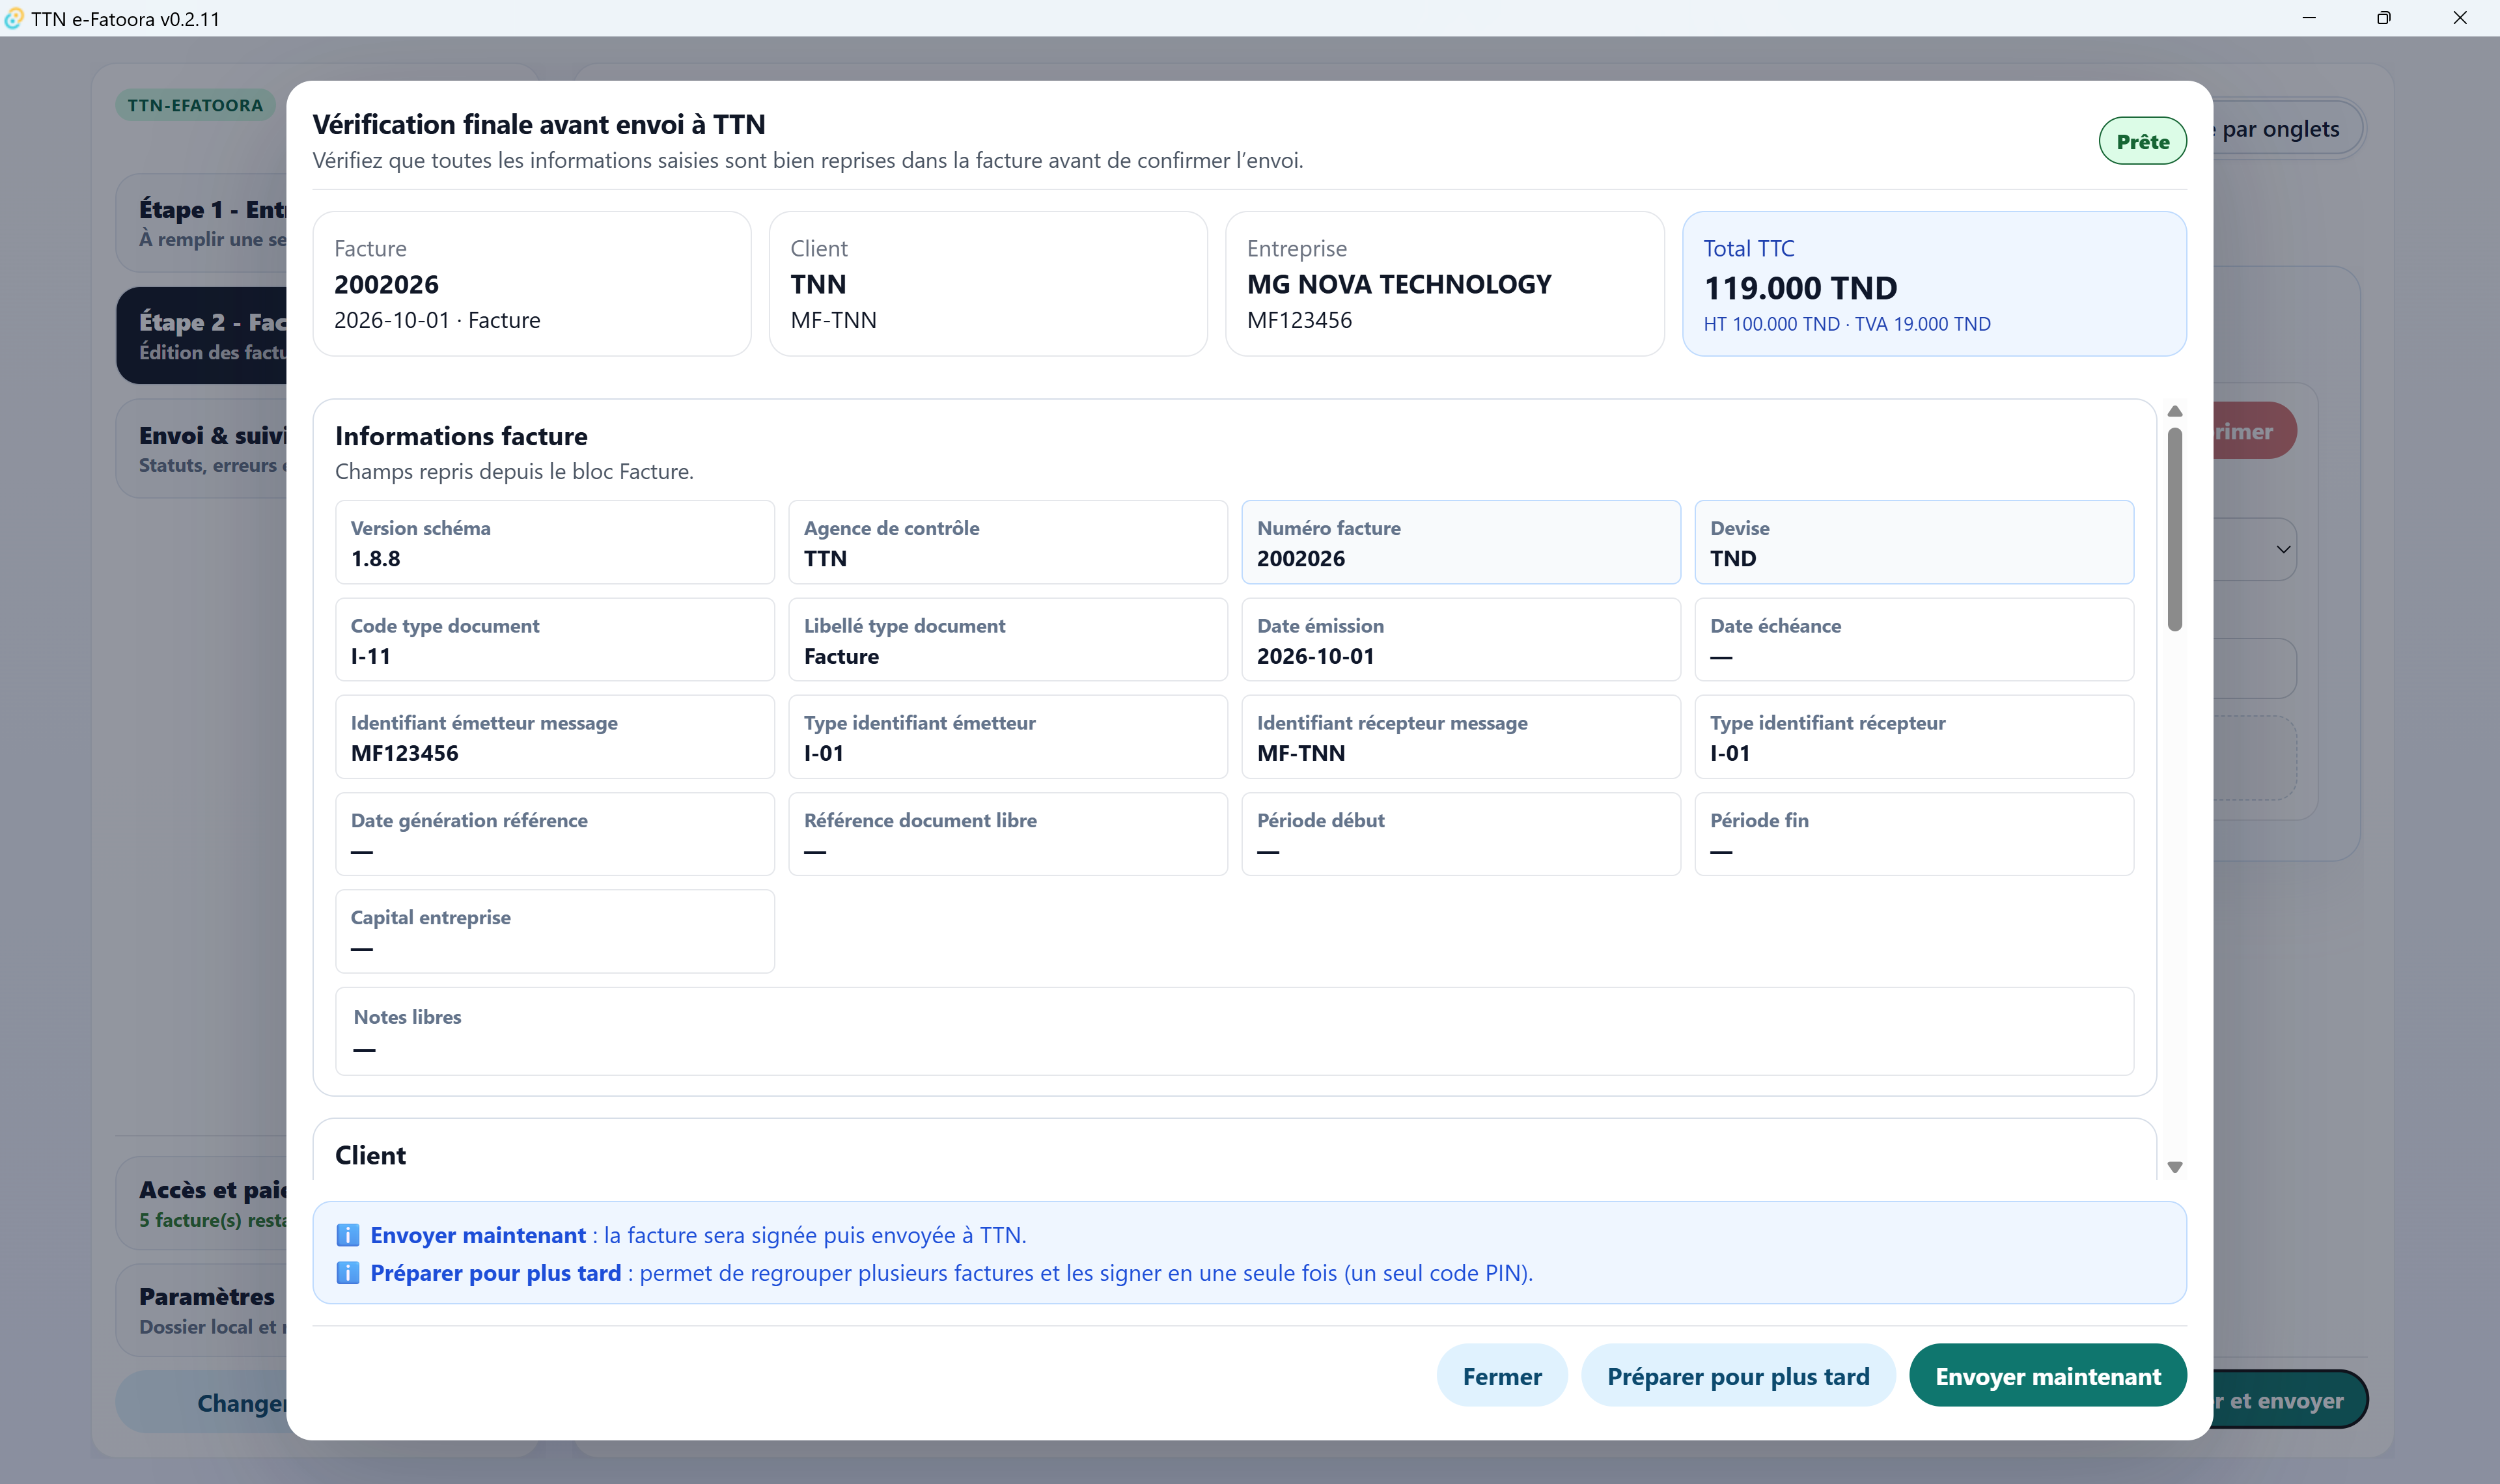Click the 'Capital entreprise' field
Image resolution: width=2500 pixels, height=1484 pixels.
click(555, 931)
